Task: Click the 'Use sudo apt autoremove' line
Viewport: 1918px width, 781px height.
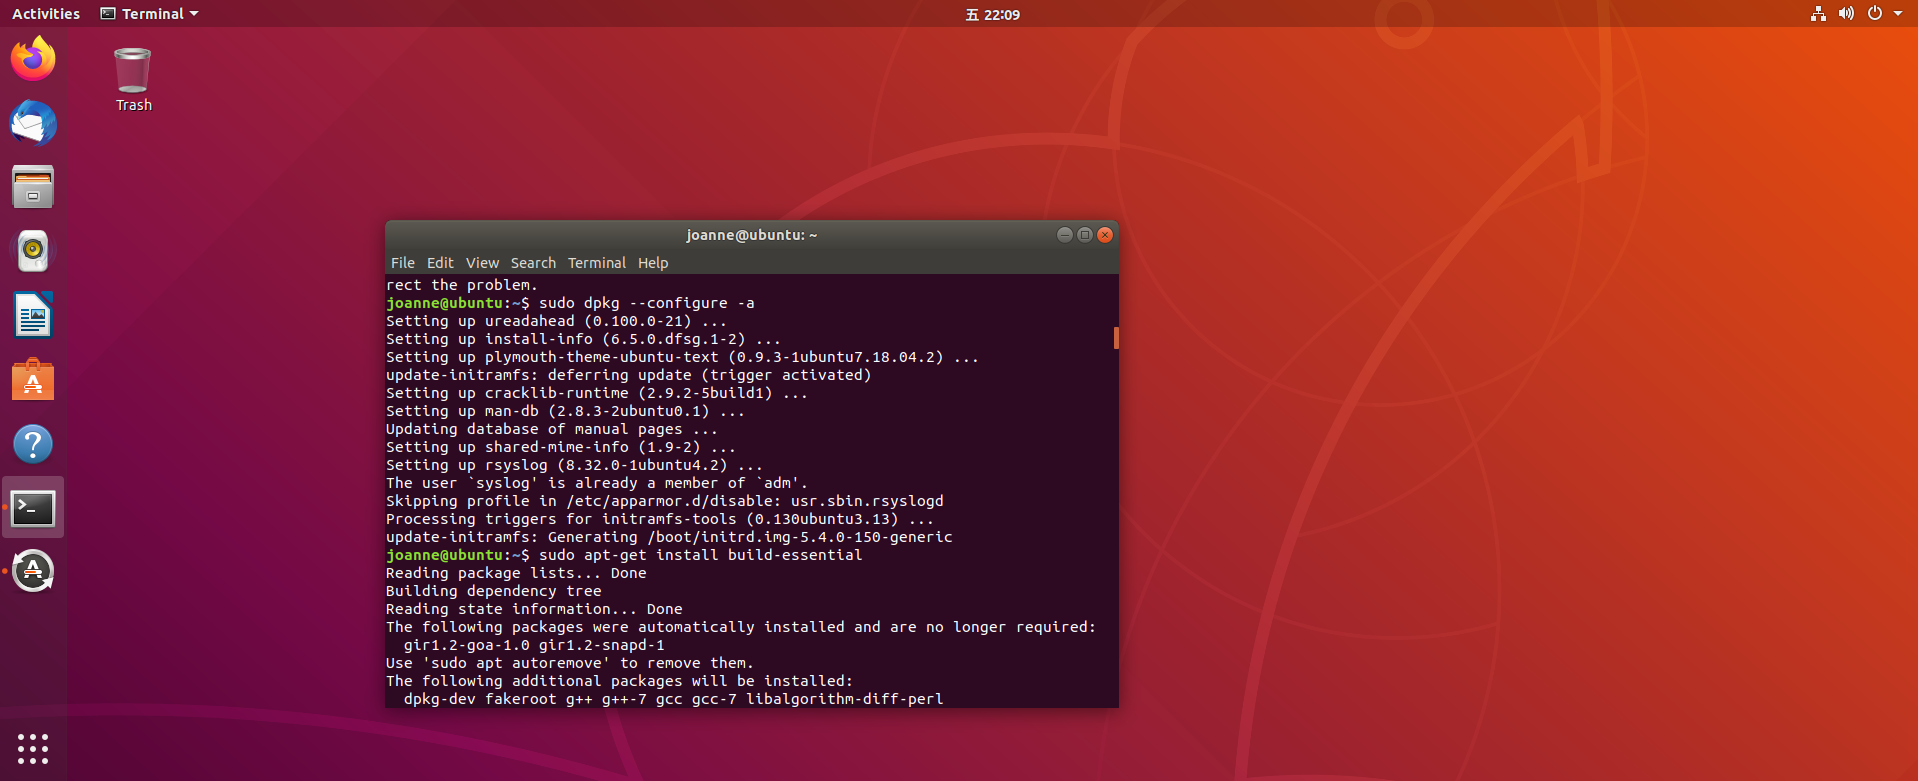Action: point(570,663)
